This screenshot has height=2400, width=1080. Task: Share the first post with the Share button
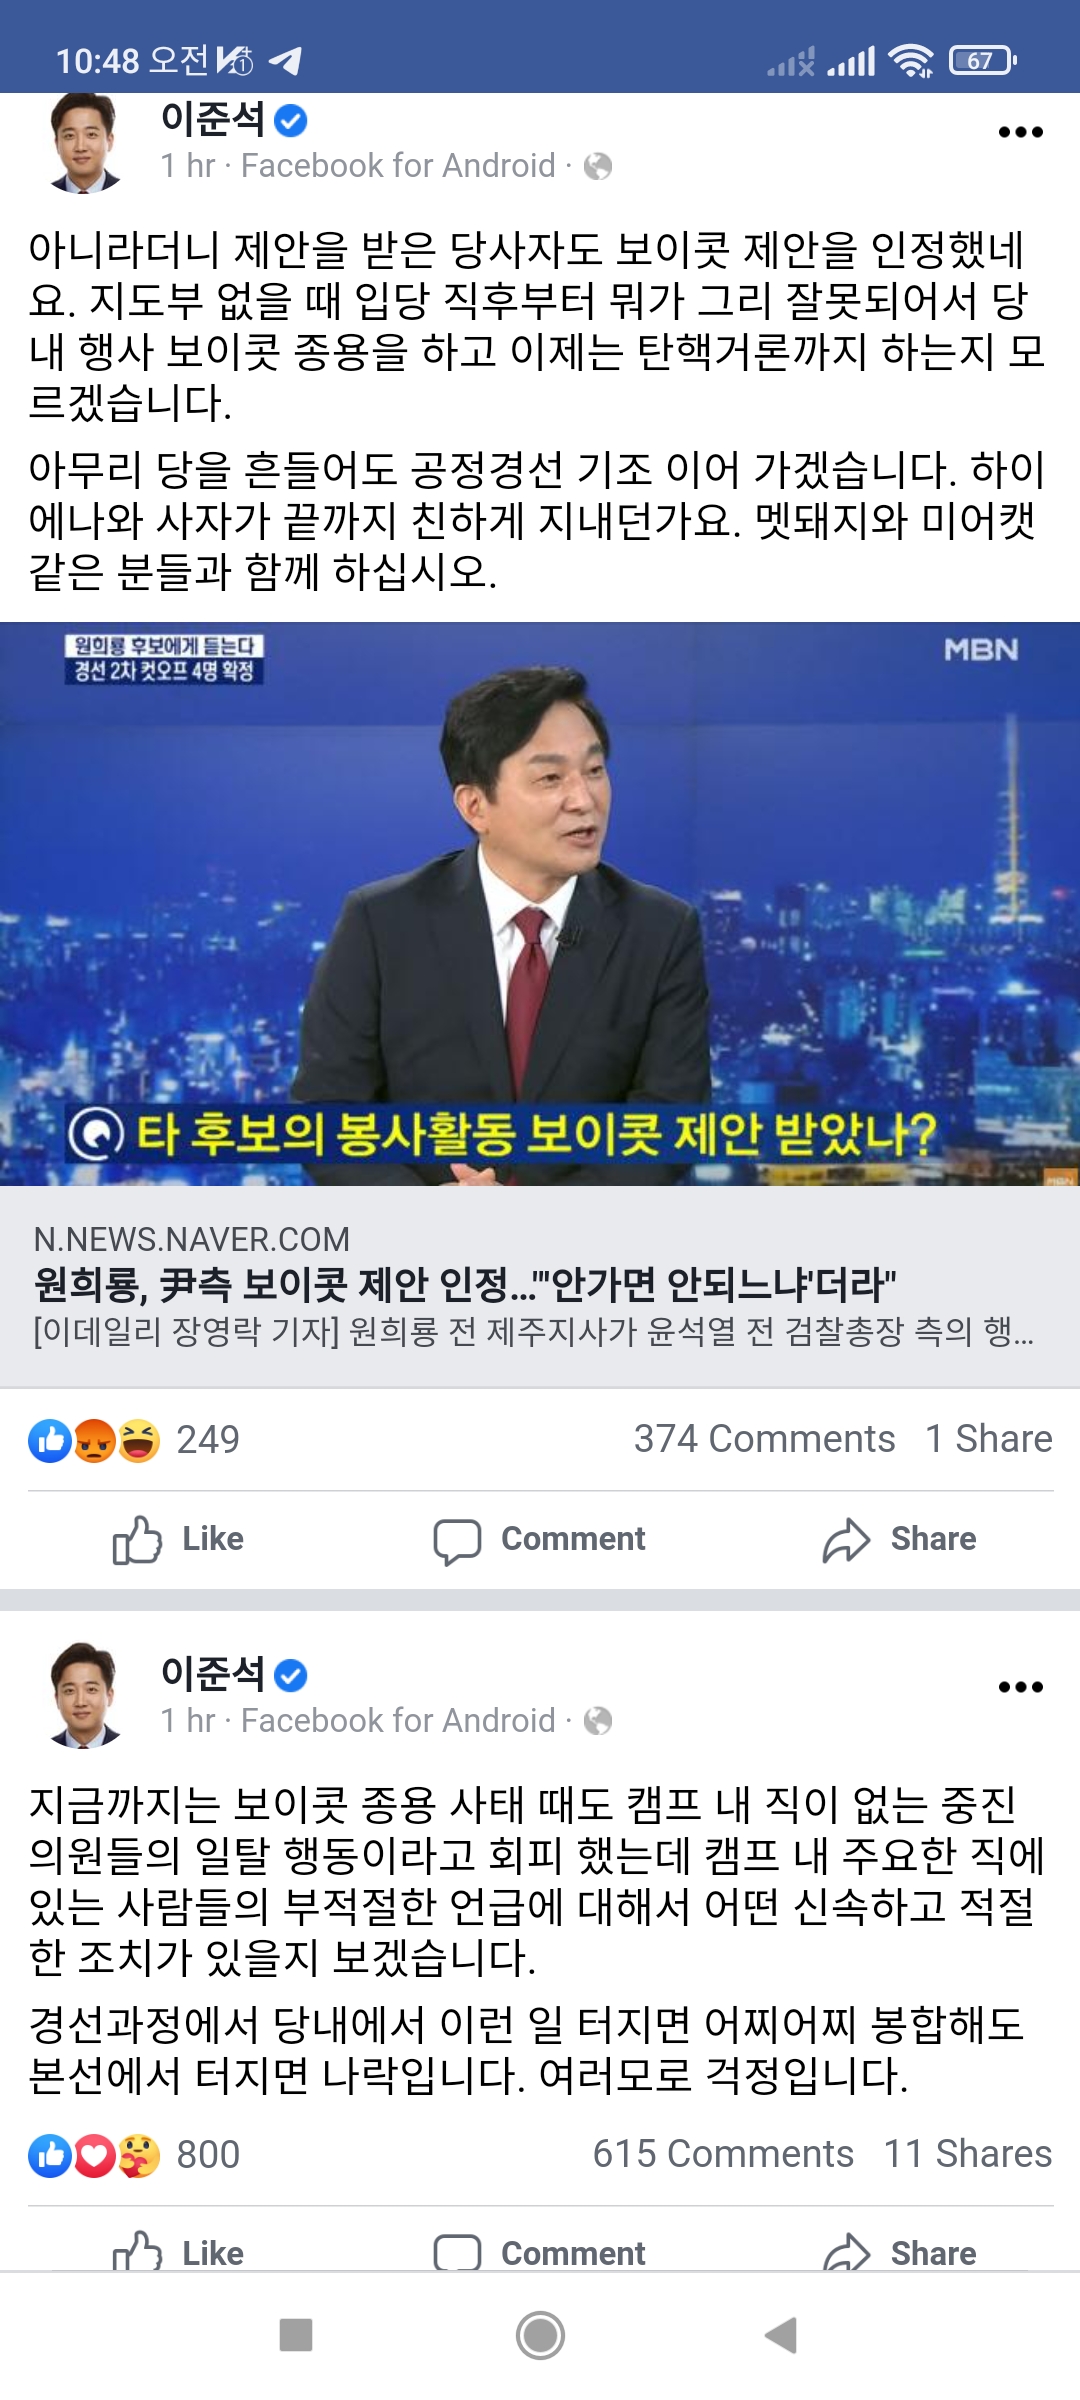tap(899, 1539)
